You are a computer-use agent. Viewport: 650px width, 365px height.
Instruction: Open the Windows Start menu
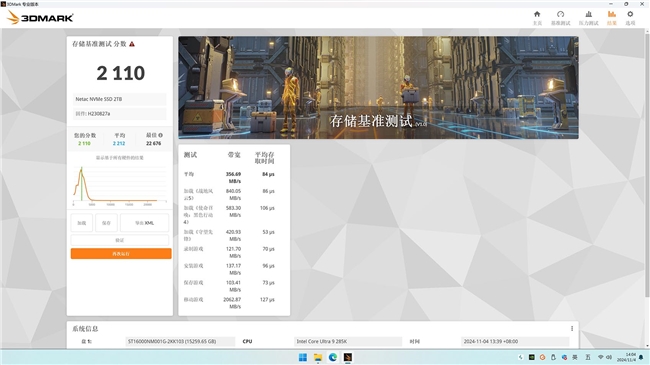[303, 357]
